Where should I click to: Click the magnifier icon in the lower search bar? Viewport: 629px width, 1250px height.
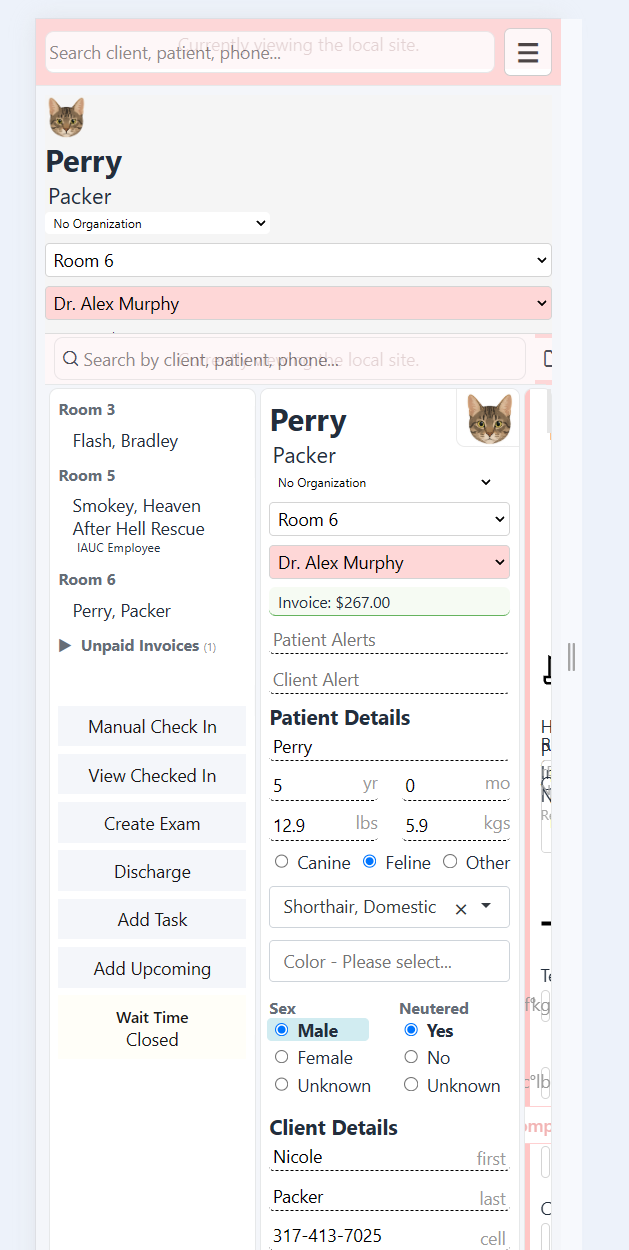pos(70,359)
